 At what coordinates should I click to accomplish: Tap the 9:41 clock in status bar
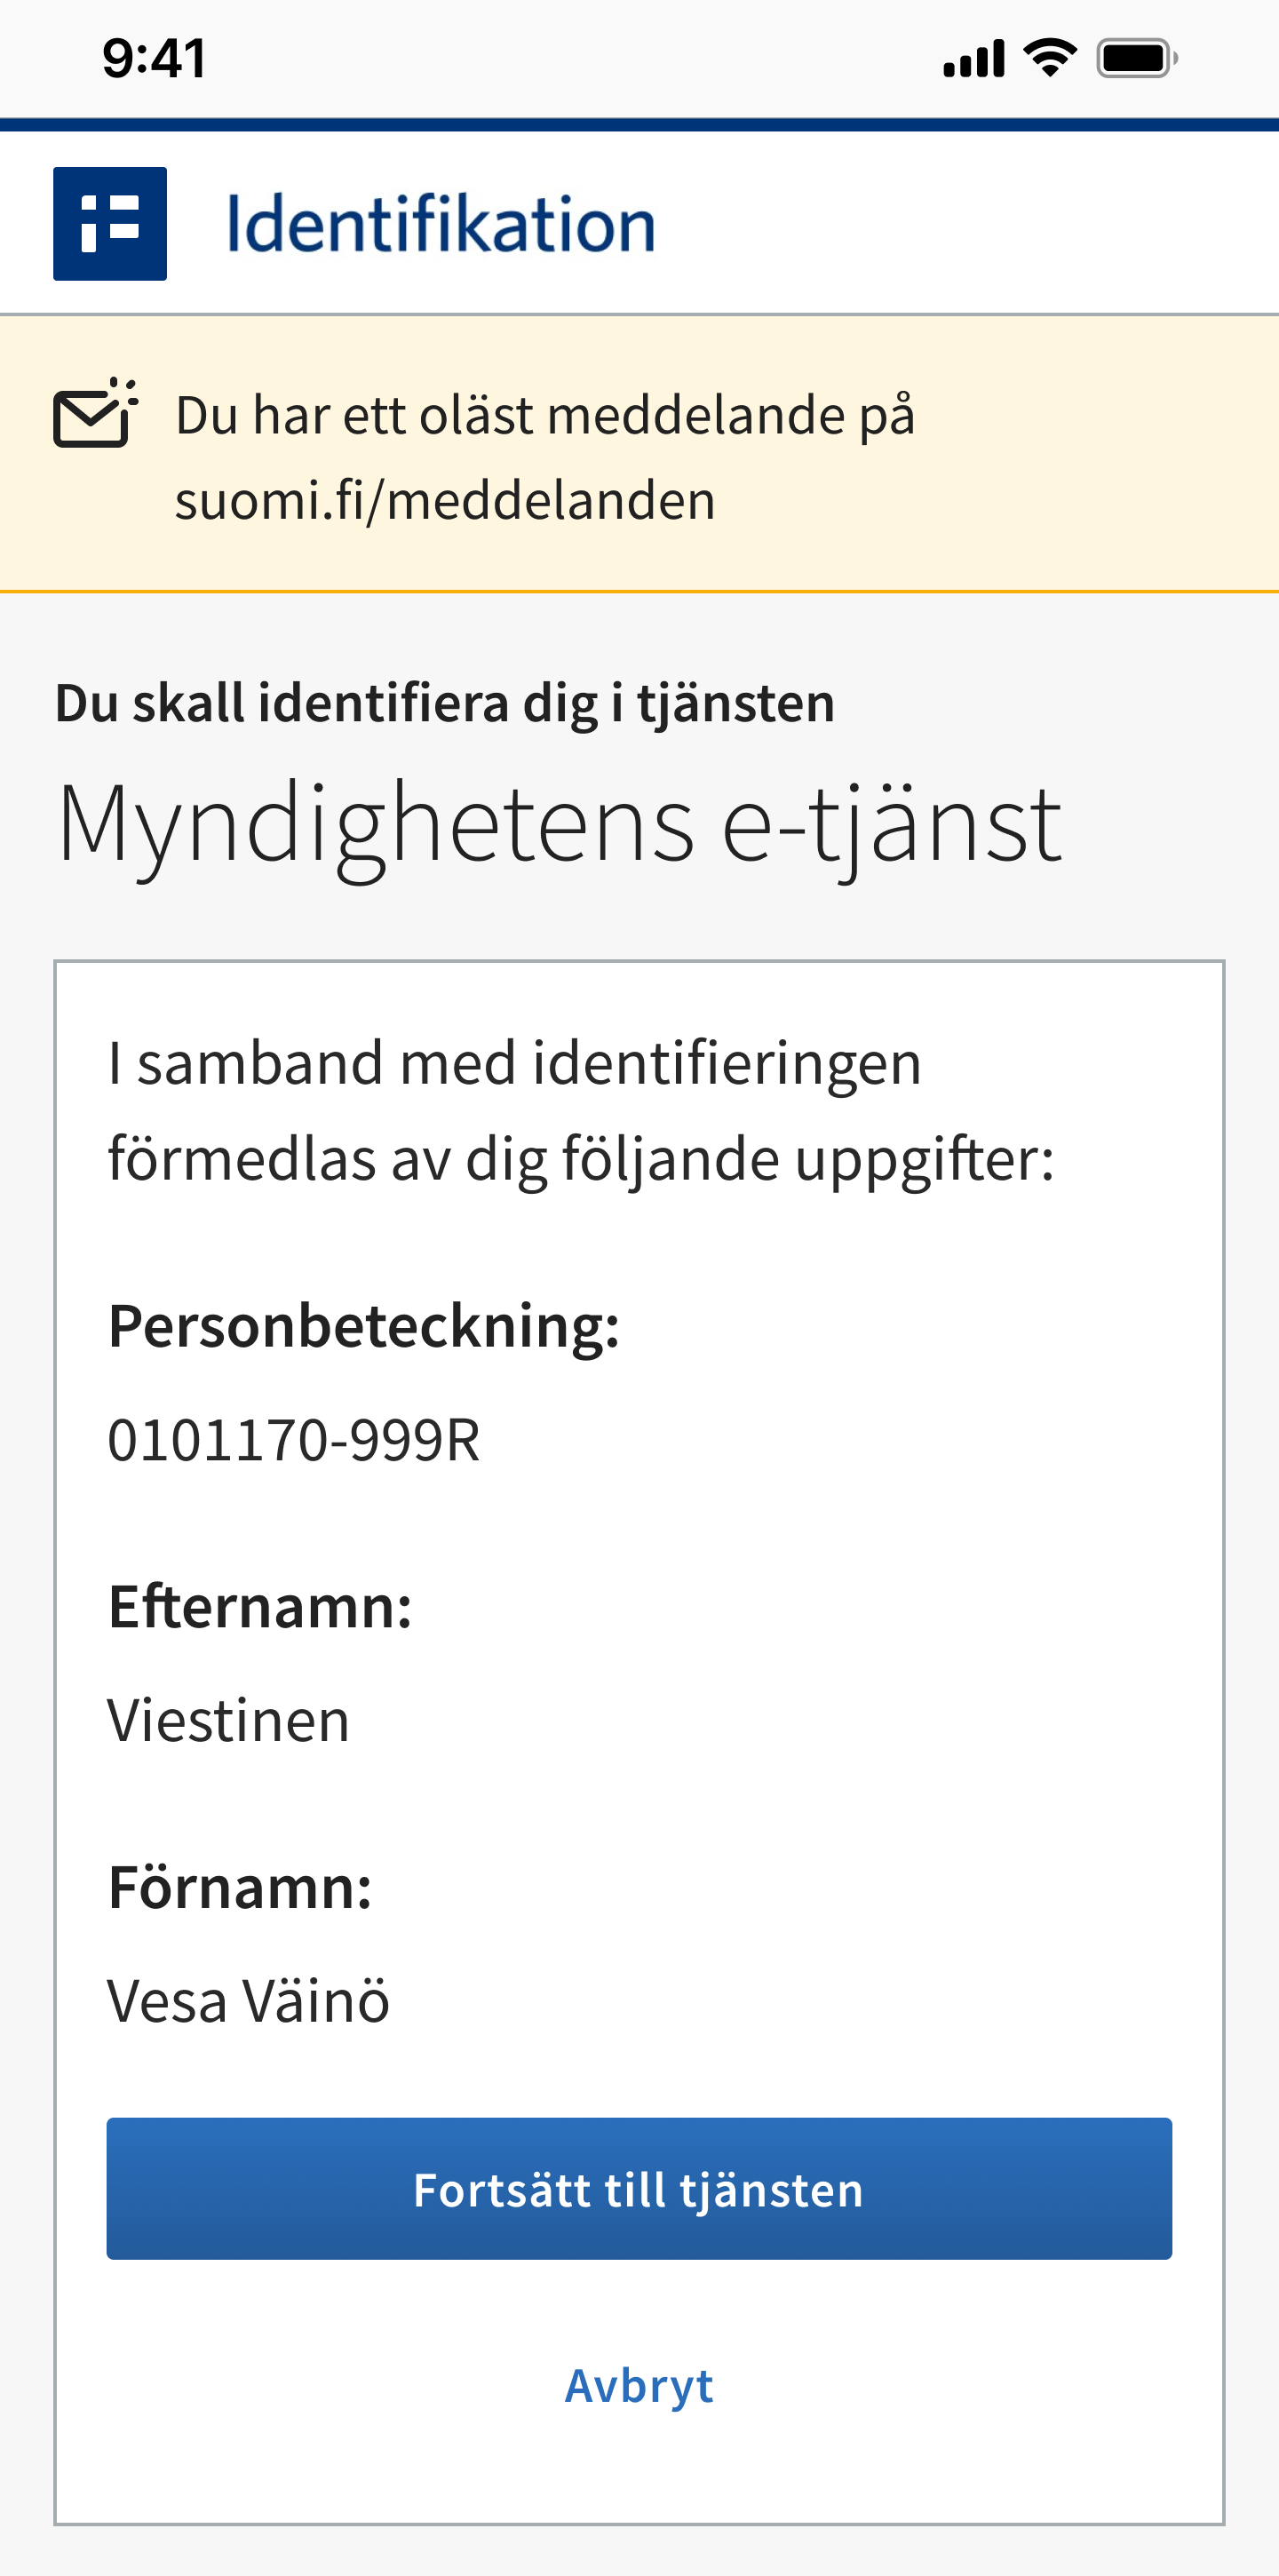154,58
